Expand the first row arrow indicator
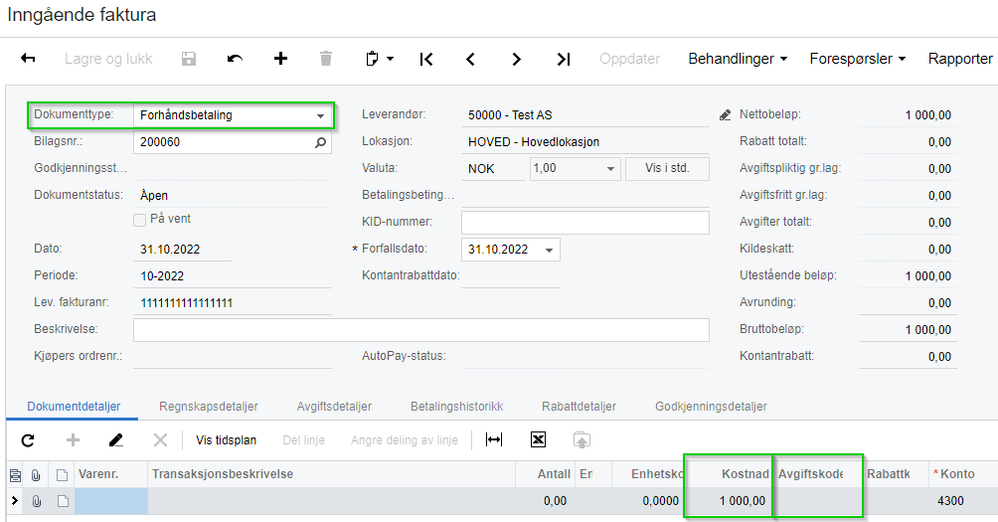 pyautogui.click(x=15, y=502)
